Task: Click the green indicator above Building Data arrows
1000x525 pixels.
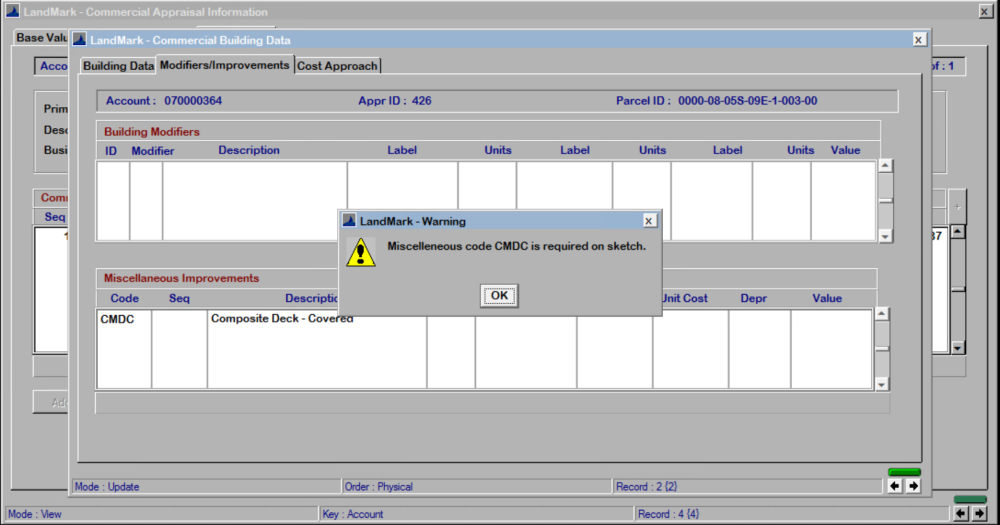Action: pos(904,472)
